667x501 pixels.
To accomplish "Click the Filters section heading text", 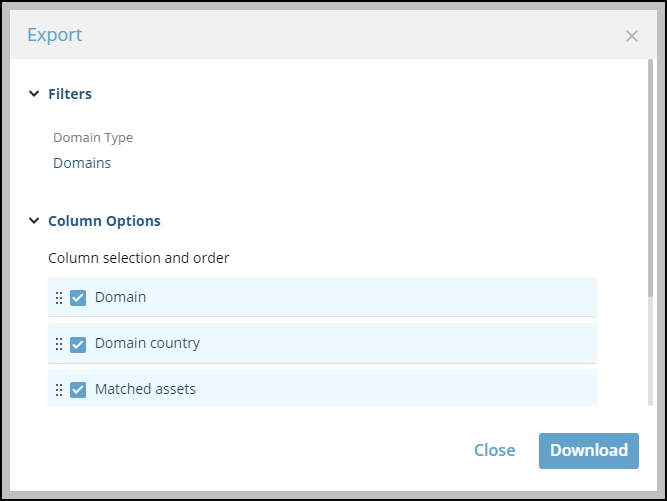I will [x=70, y=94].
